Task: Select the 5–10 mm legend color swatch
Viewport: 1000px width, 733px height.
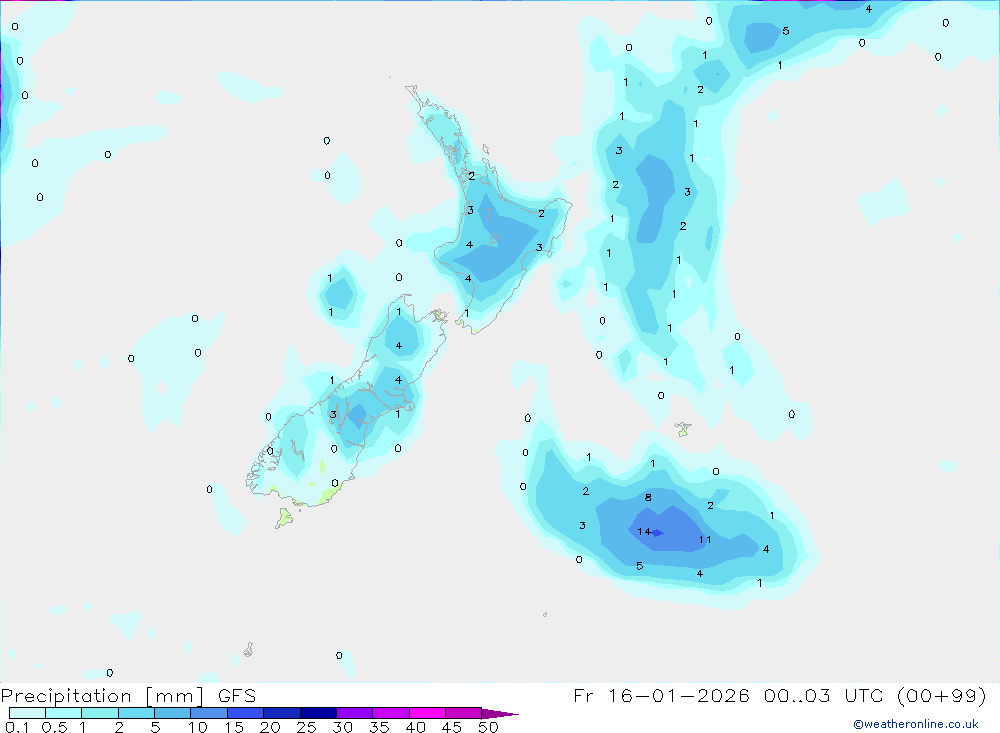Action: click(173, 713)
